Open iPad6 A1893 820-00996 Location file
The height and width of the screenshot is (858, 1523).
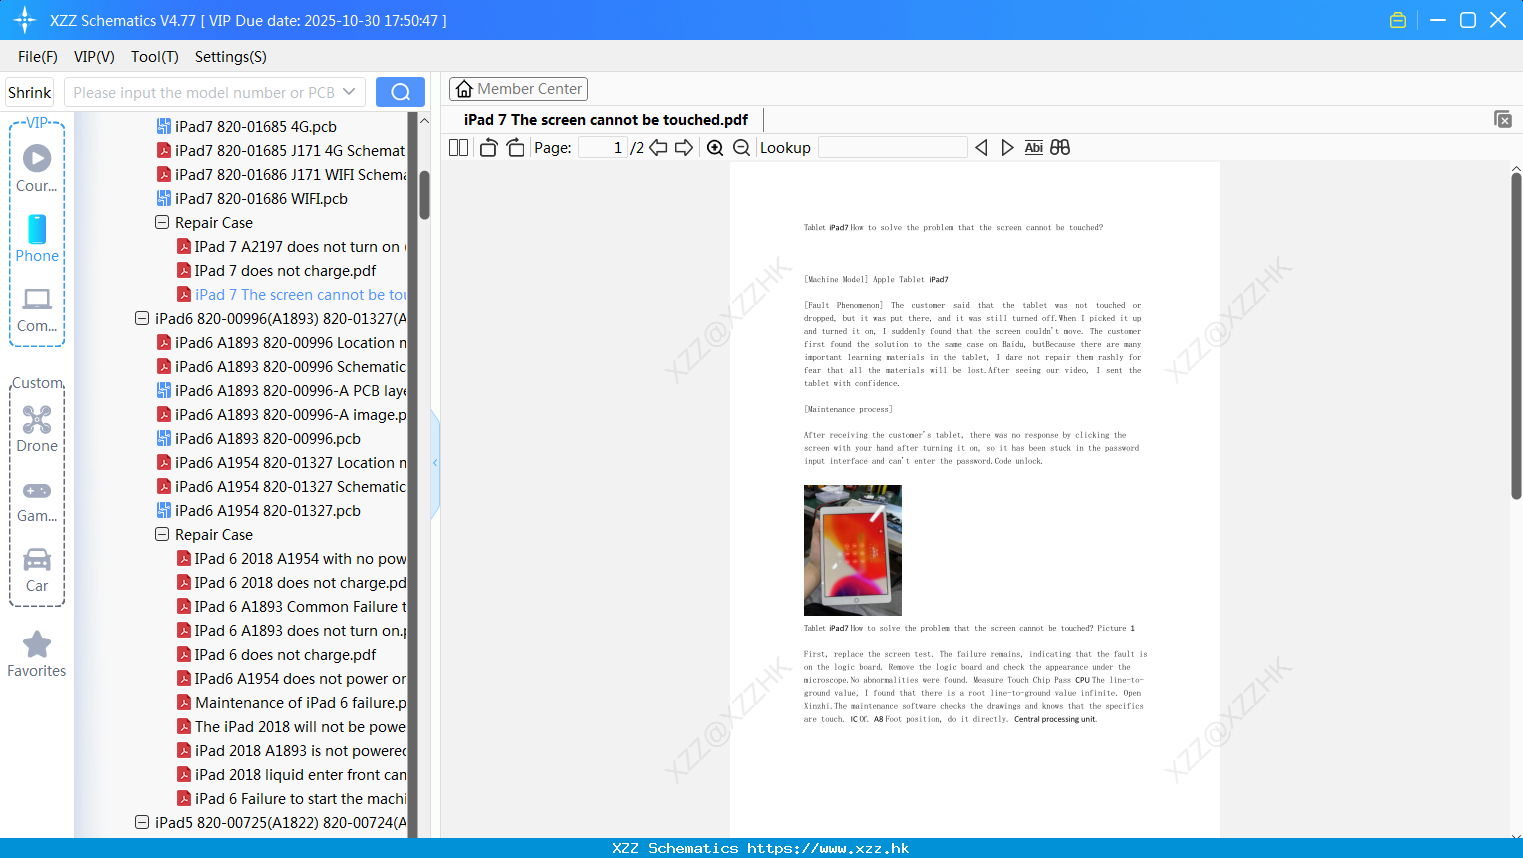(281, 342)
